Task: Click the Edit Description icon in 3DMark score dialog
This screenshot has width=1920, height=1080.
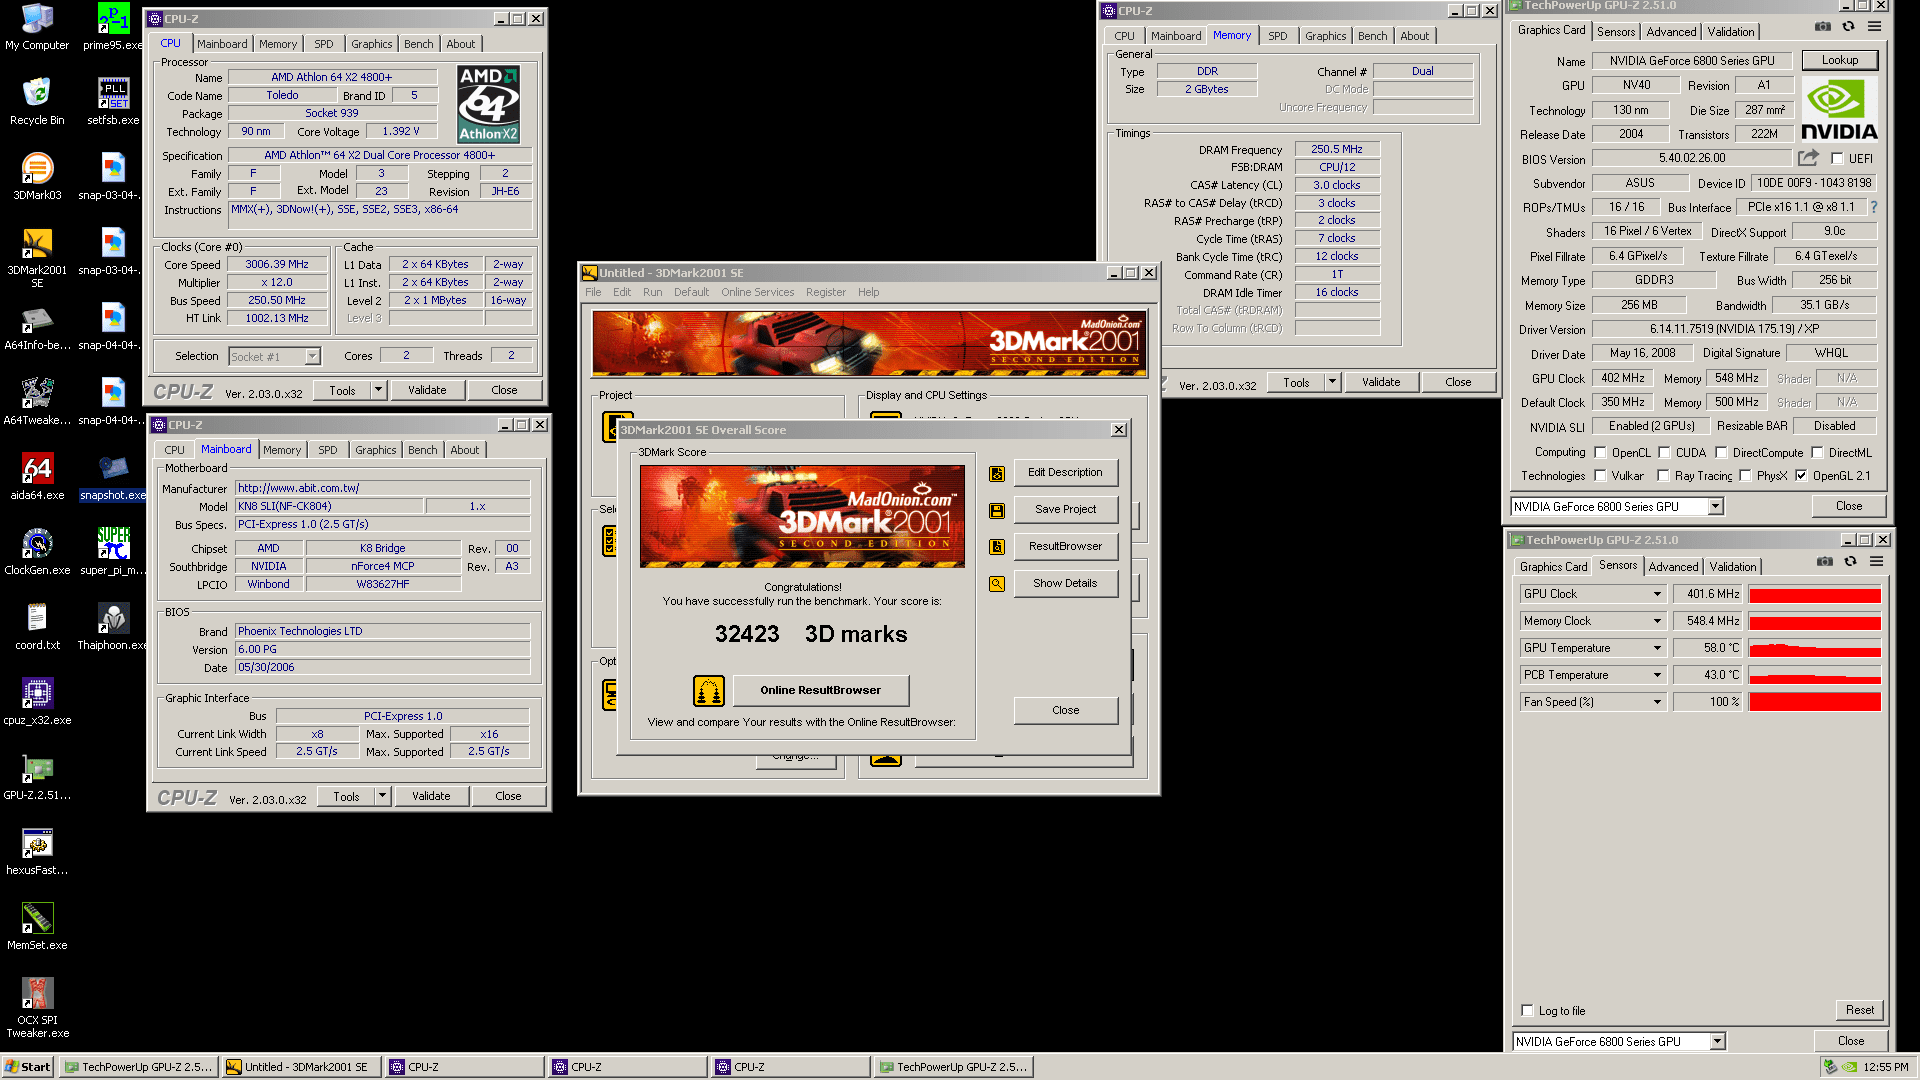Action: tap(997, 474)
